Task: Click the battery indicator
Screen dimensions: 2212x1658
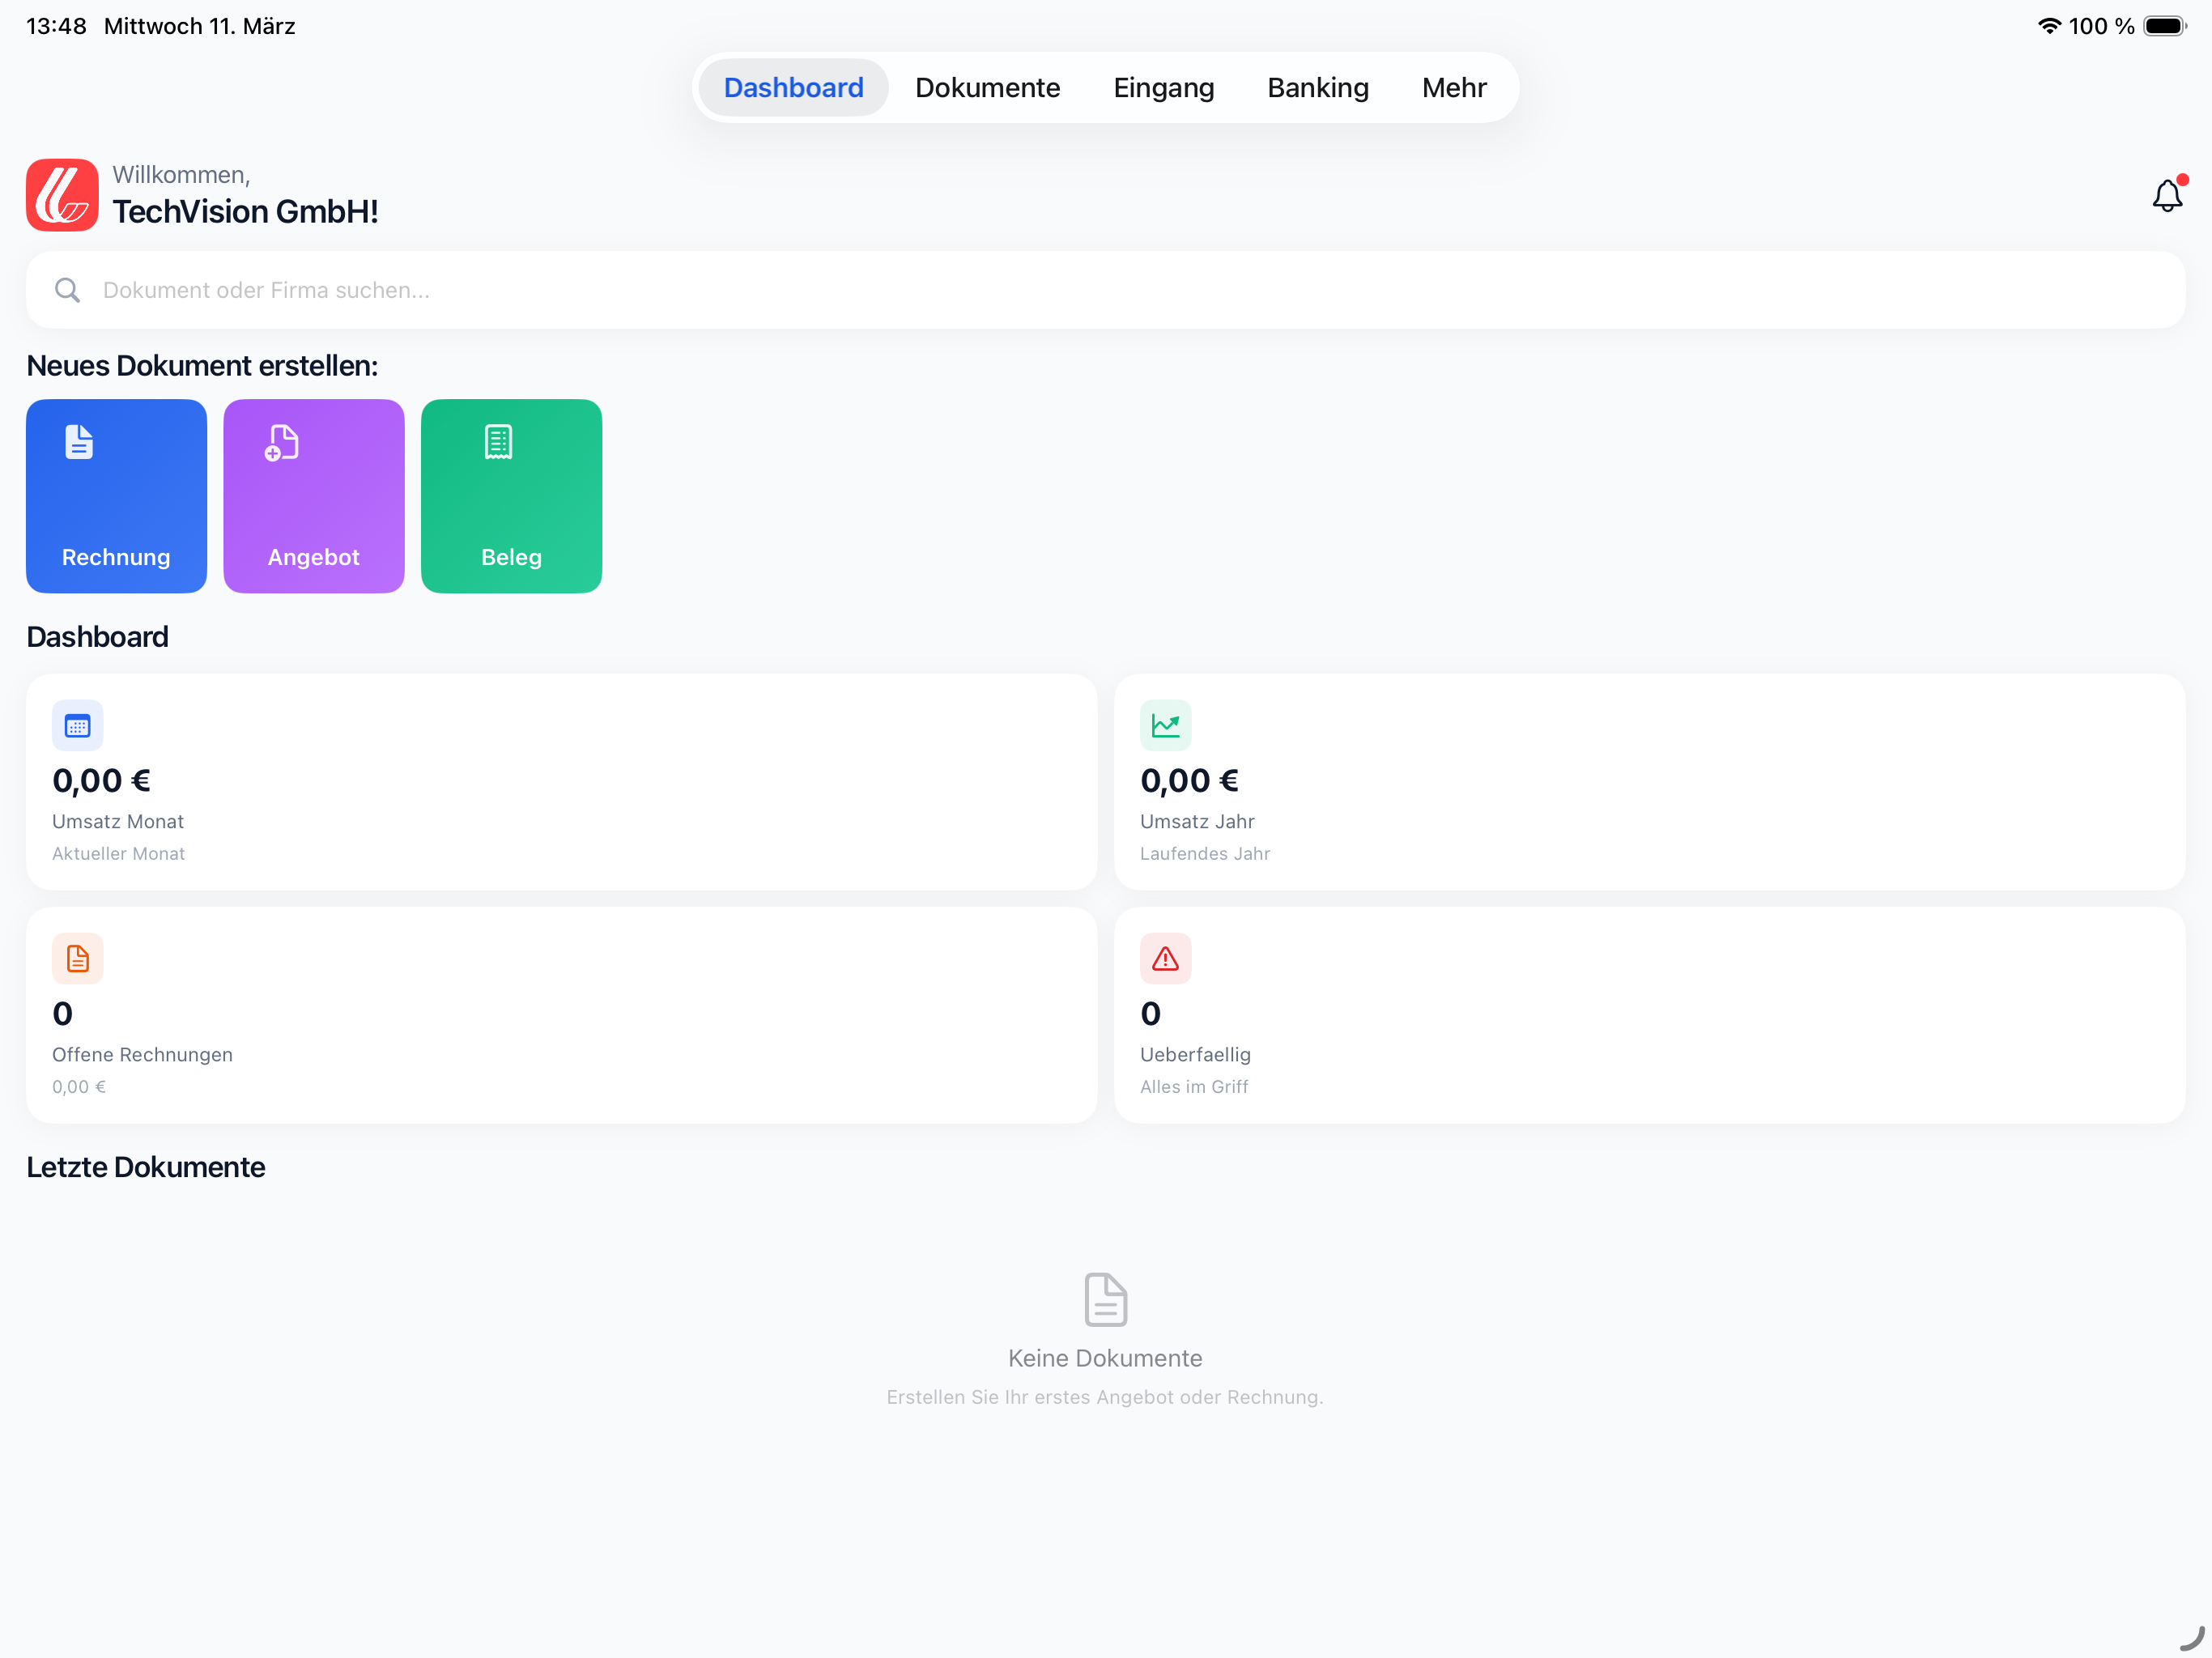Action: [x=2165, y=26]
